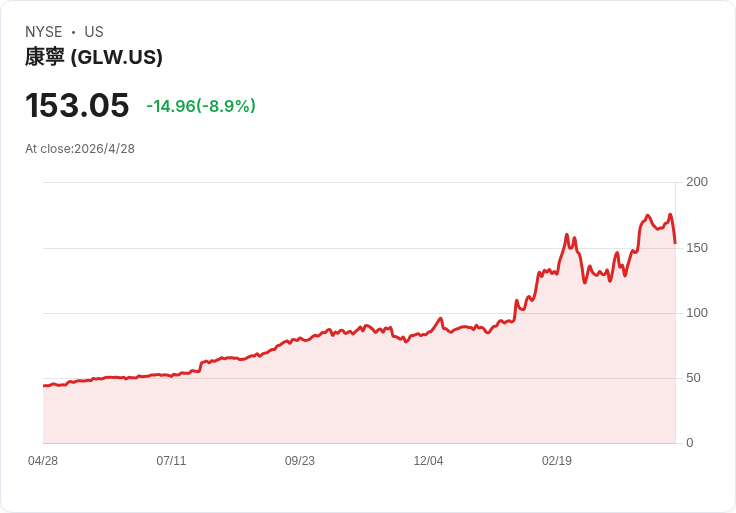The image size is (736, 513).
Task: Click the 07/11 date on x-axis
Action: point(171,461)
